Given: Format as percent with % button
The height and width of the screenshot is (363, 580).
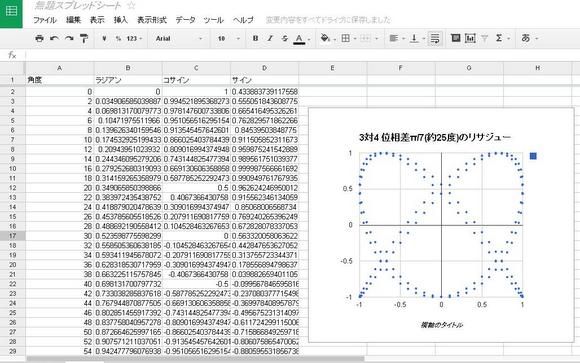Looking at the screenshot, I should pos(118,38).
